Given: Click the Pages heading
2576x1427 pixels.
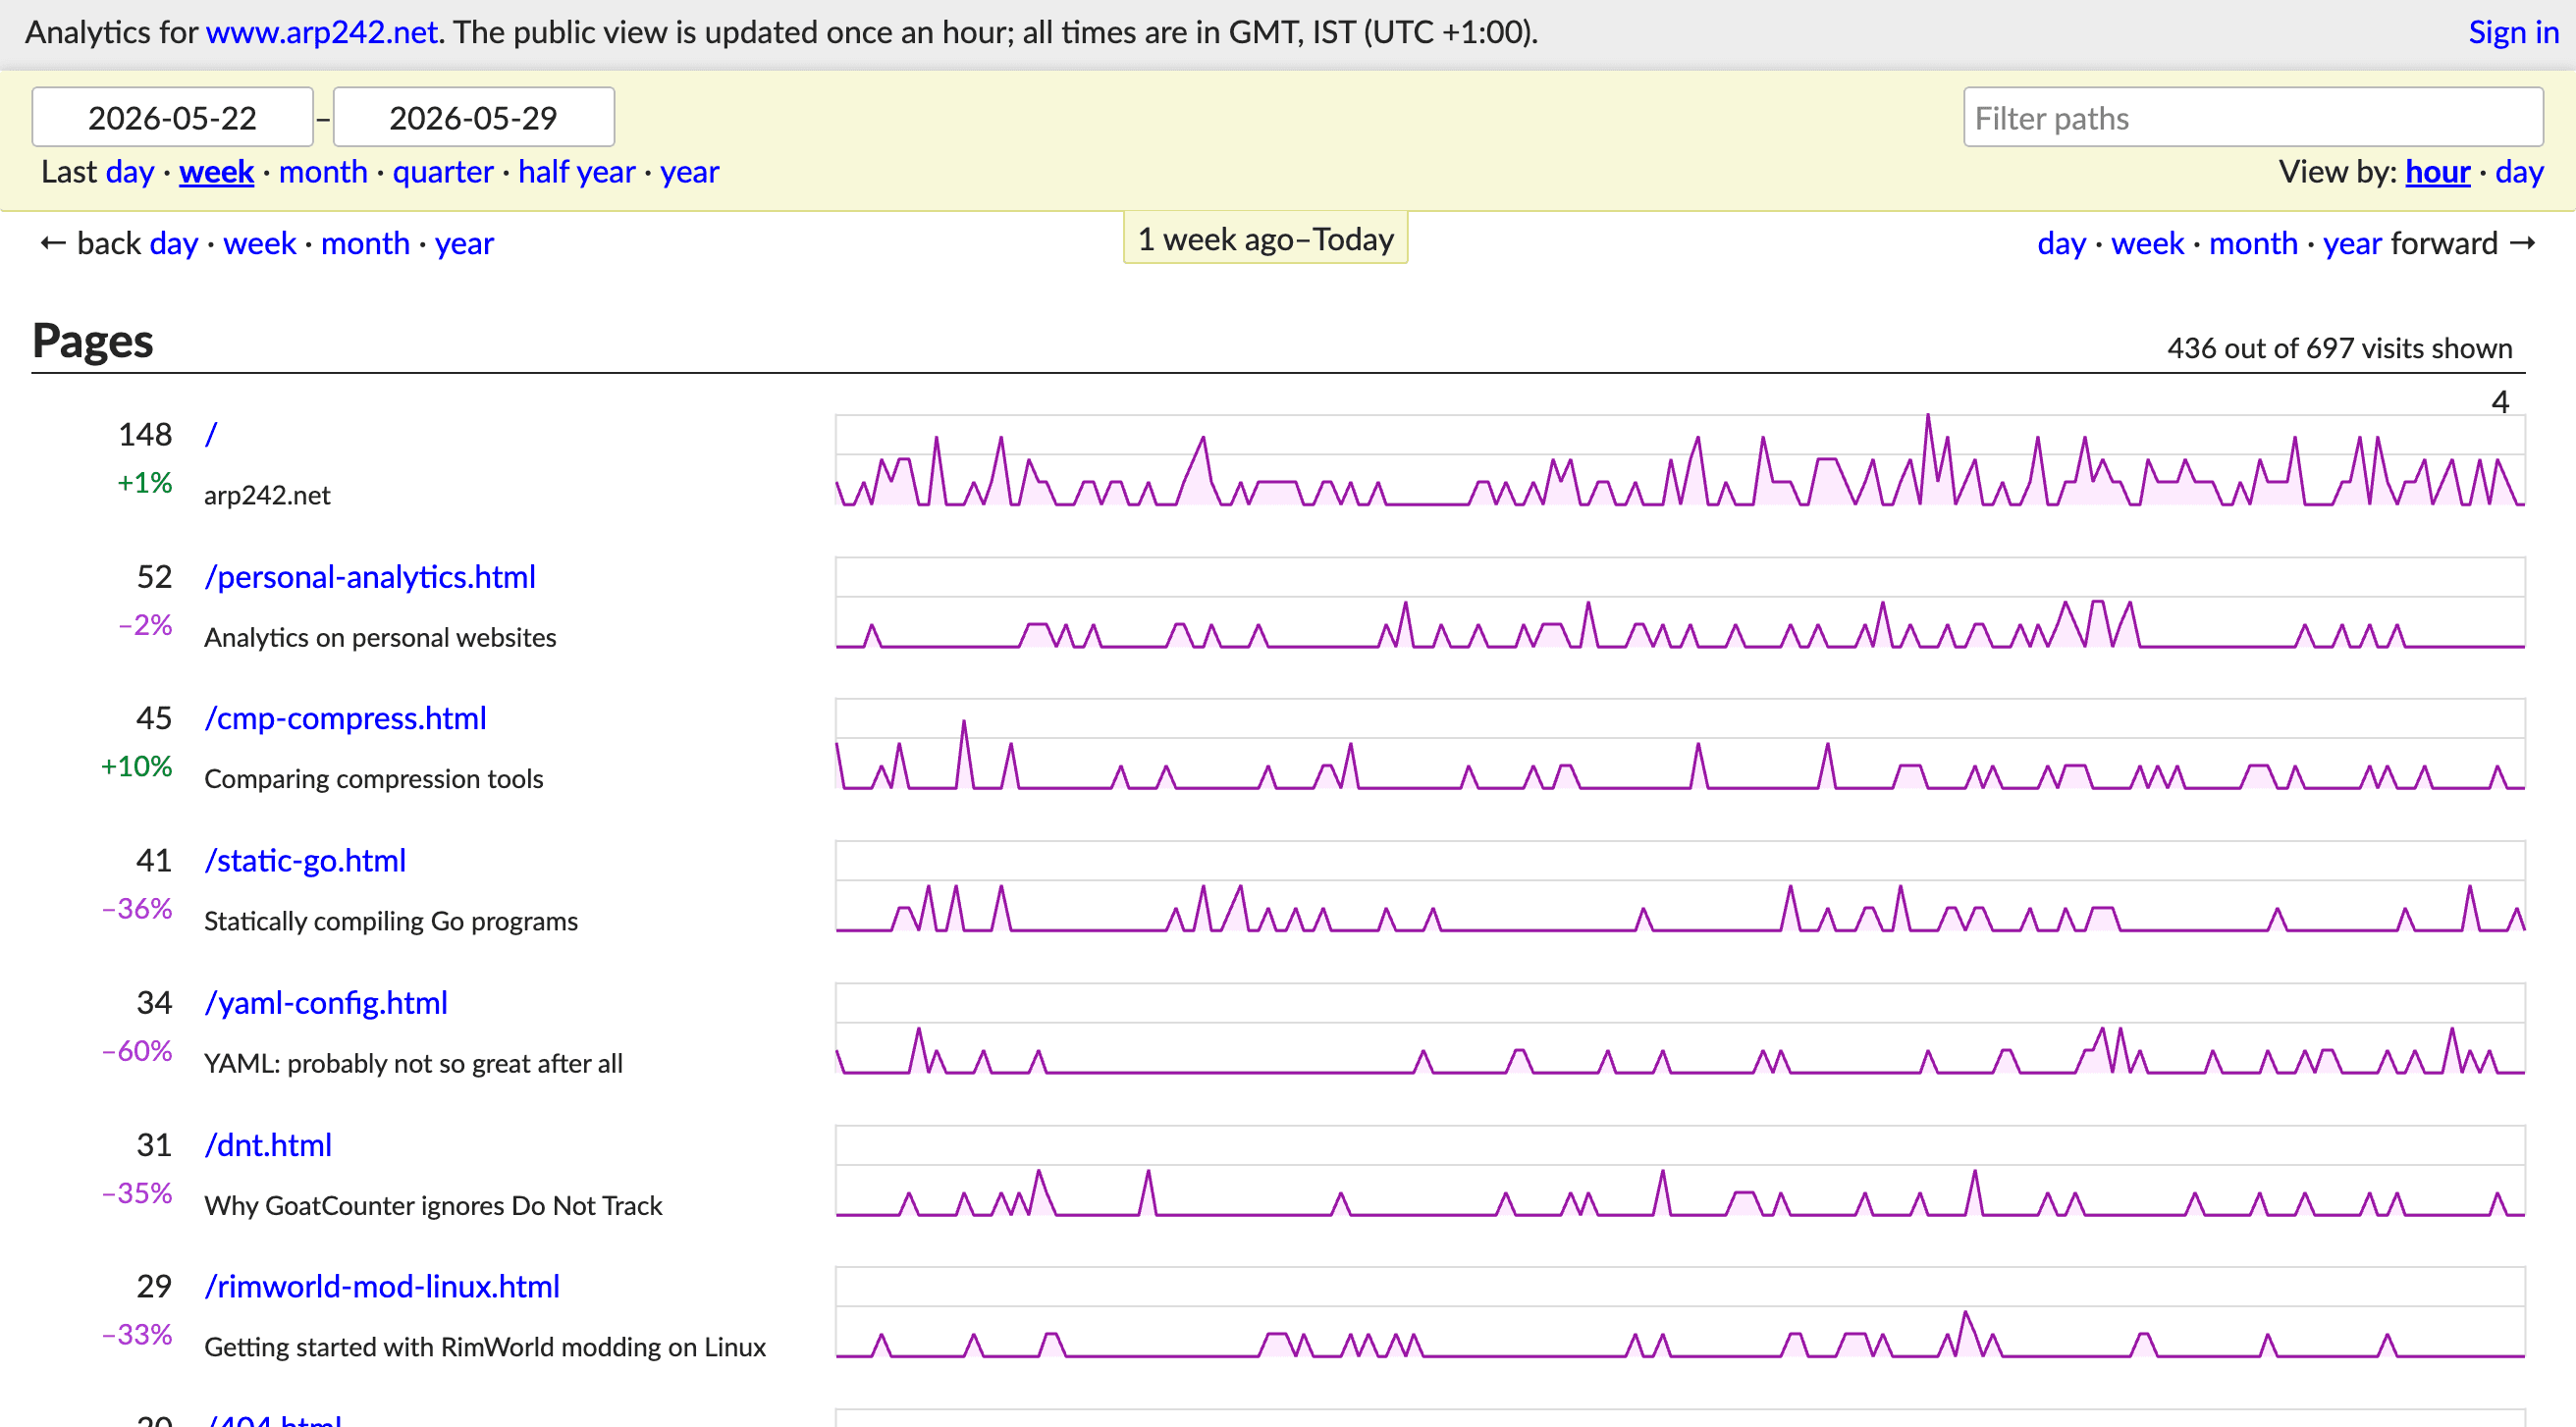Looking at the screenshot, I should 93,341.
